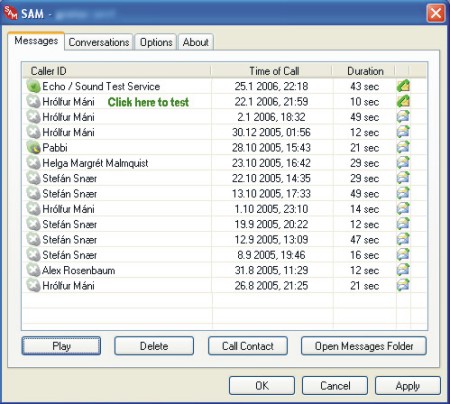Click the away status icon next to Pabbi
Screen dimensions: 450x404
click(x=33, y=148)
